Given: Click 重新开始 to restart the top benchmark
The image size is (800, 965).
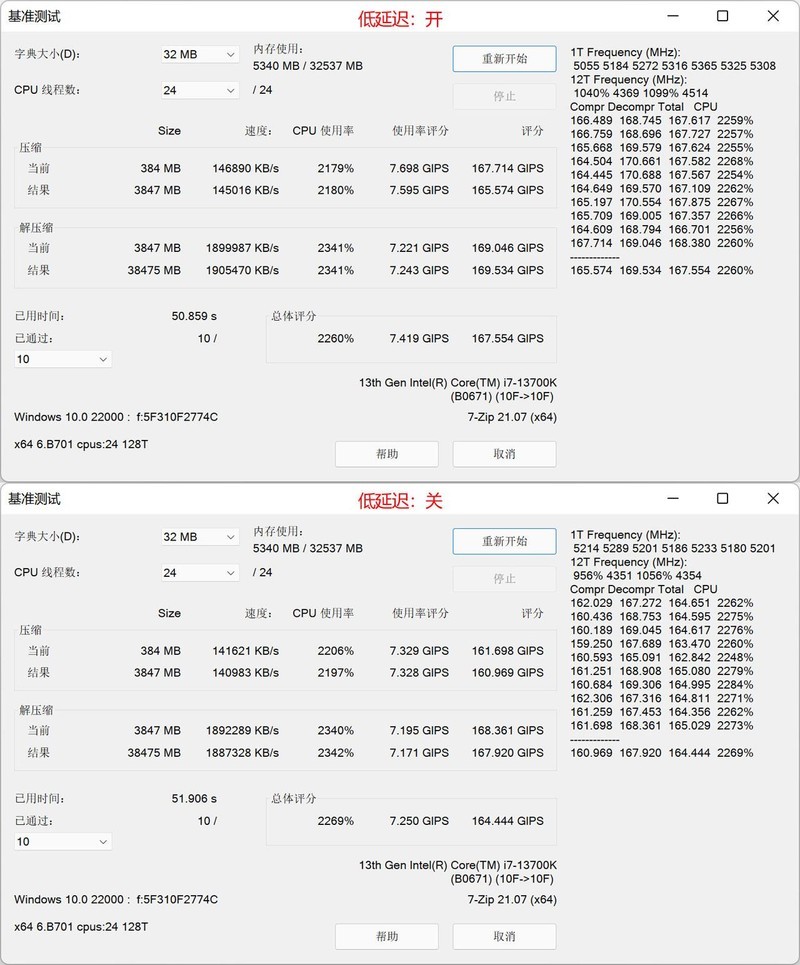Looking at the screenshot, I should point(504,59).
